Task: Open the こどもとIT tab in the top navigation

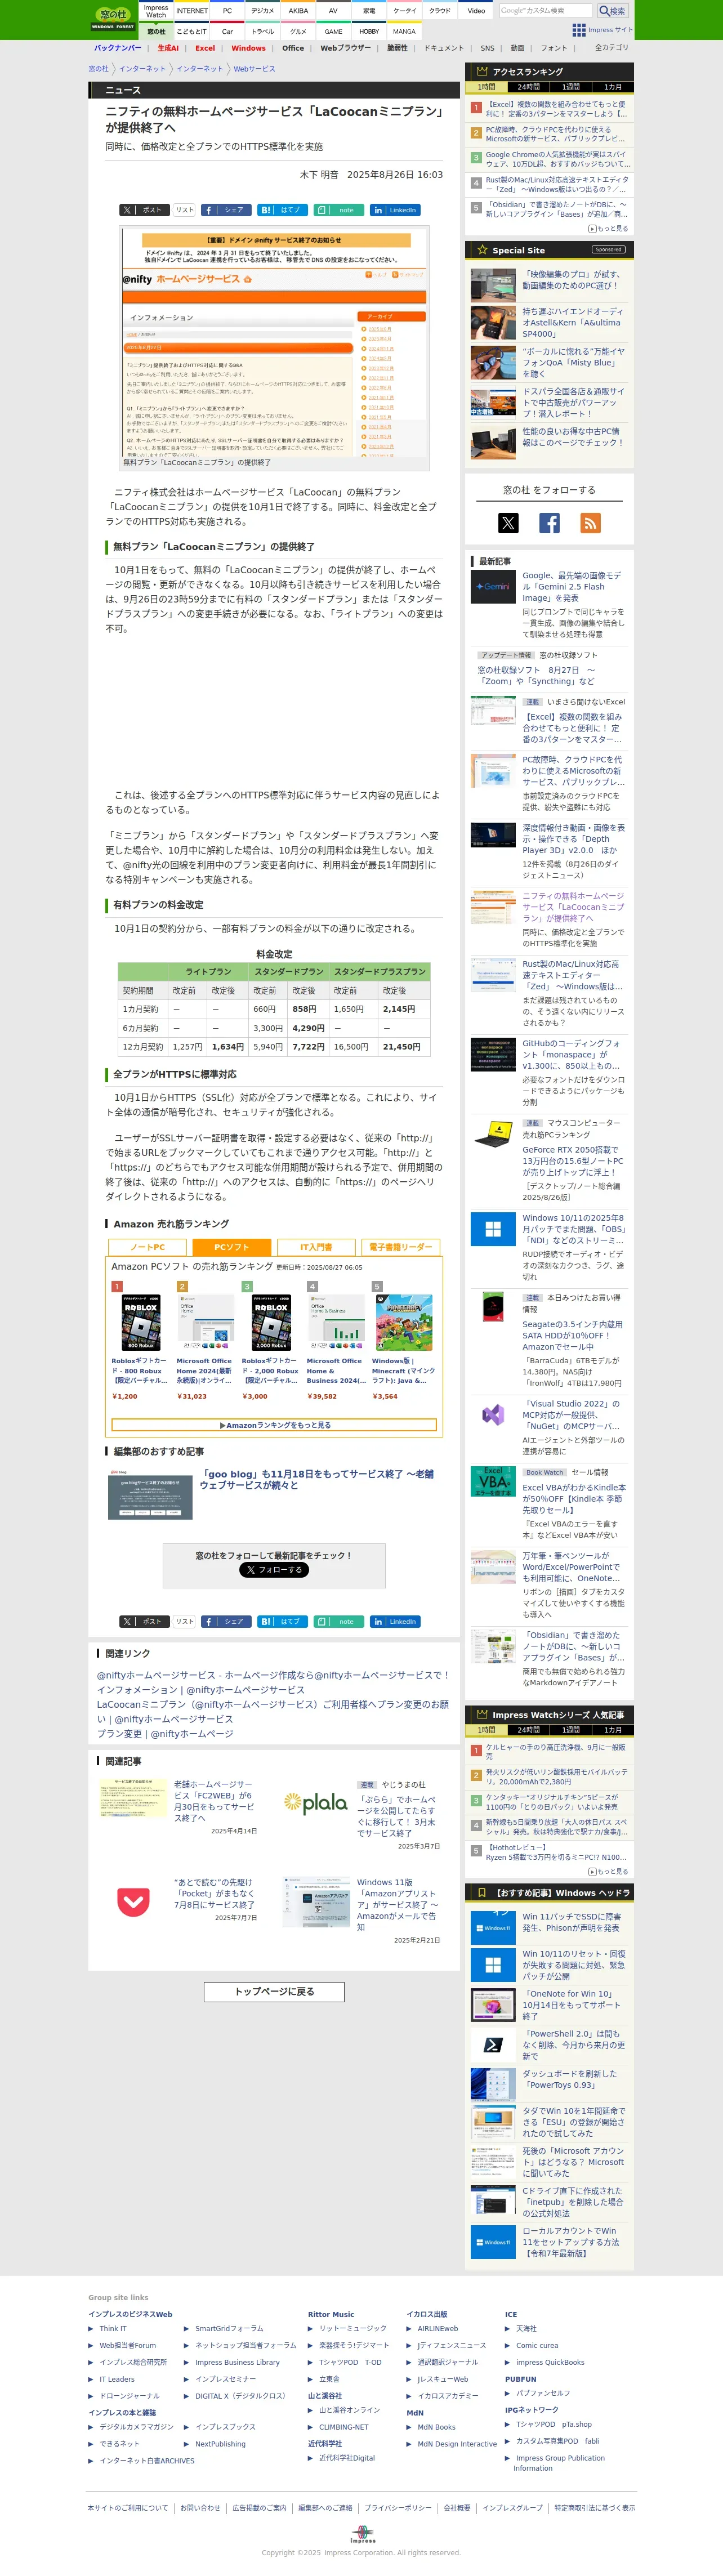Action: [192, 31]
